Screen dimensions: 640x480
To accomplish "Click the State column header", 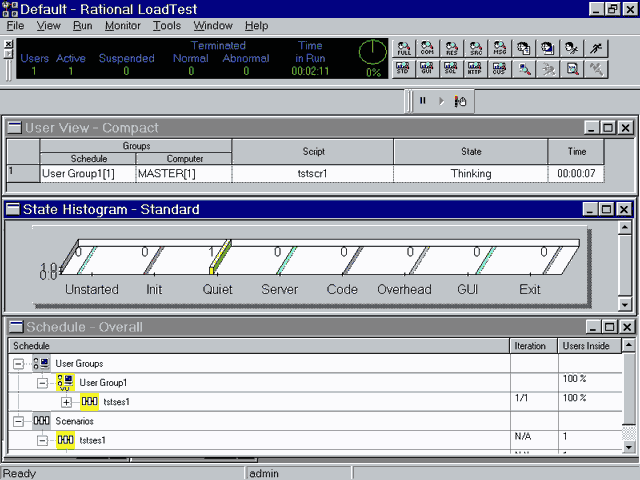I will point(471,151).
